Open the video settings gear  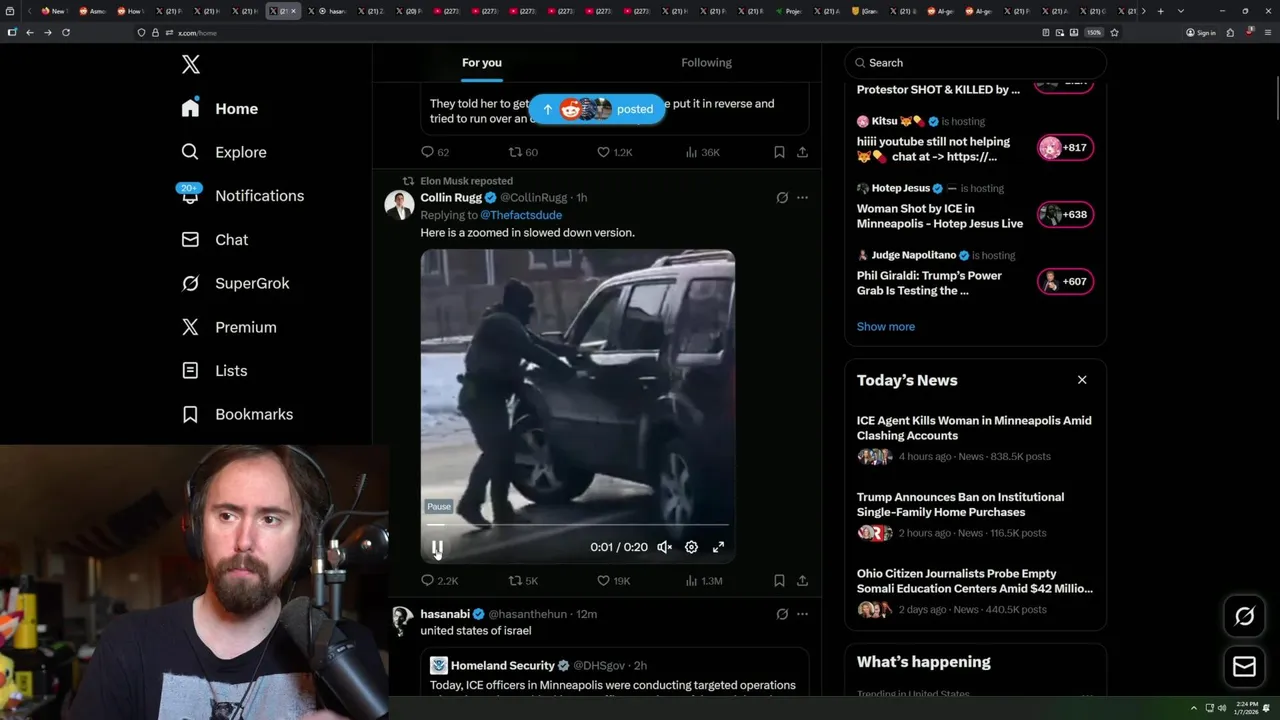[x=691, y=547]
